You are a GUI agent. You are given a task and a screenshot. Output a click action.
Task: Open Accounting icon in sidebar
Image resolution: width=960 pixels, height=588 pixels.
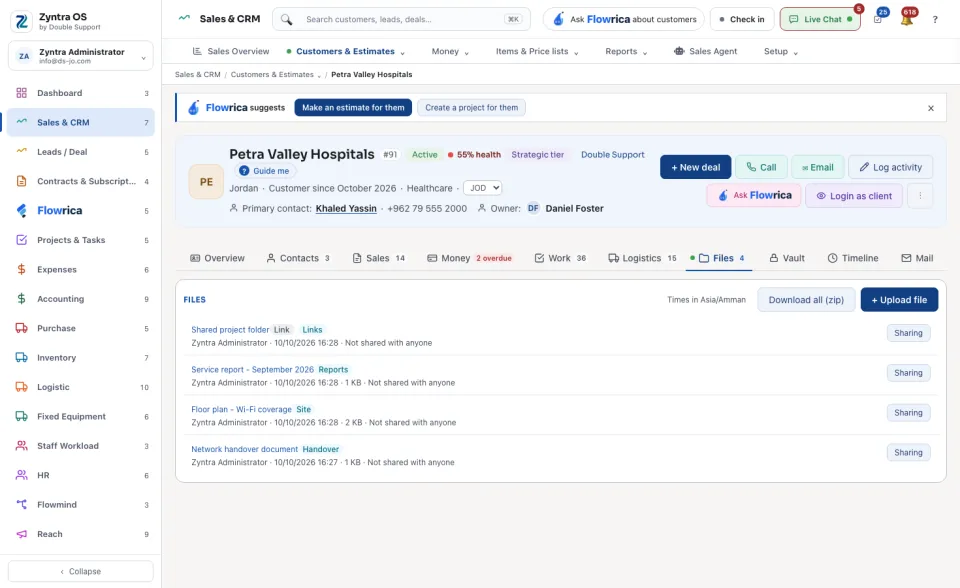21,299
